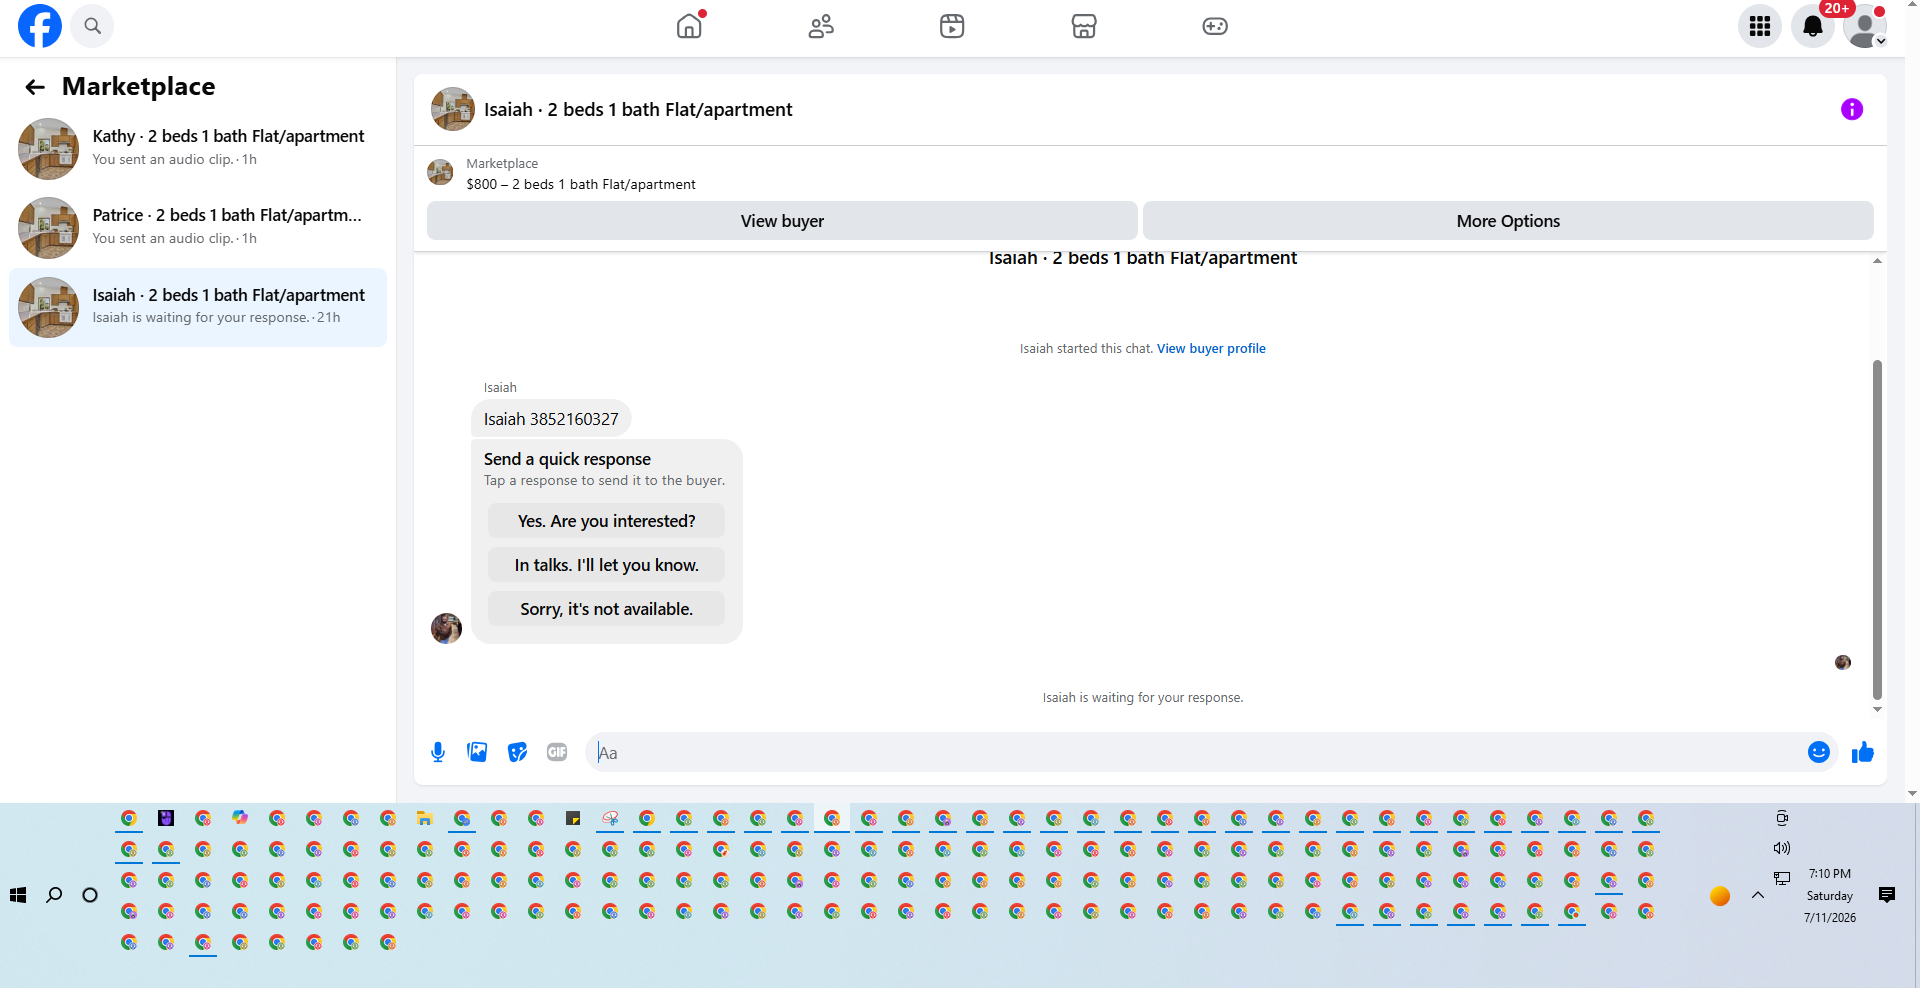This screenshot has height=988, width=1920.
Task: Open Kathy's conversation in the list
Action: pos(198,148)
